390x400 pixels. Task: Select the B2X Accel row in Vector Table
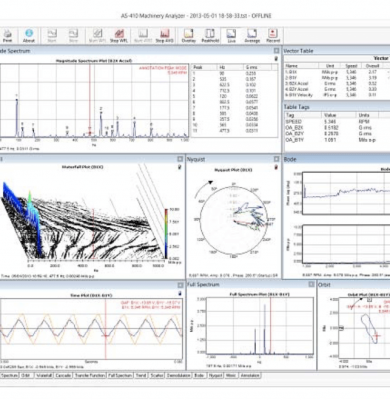coord(337,83)
